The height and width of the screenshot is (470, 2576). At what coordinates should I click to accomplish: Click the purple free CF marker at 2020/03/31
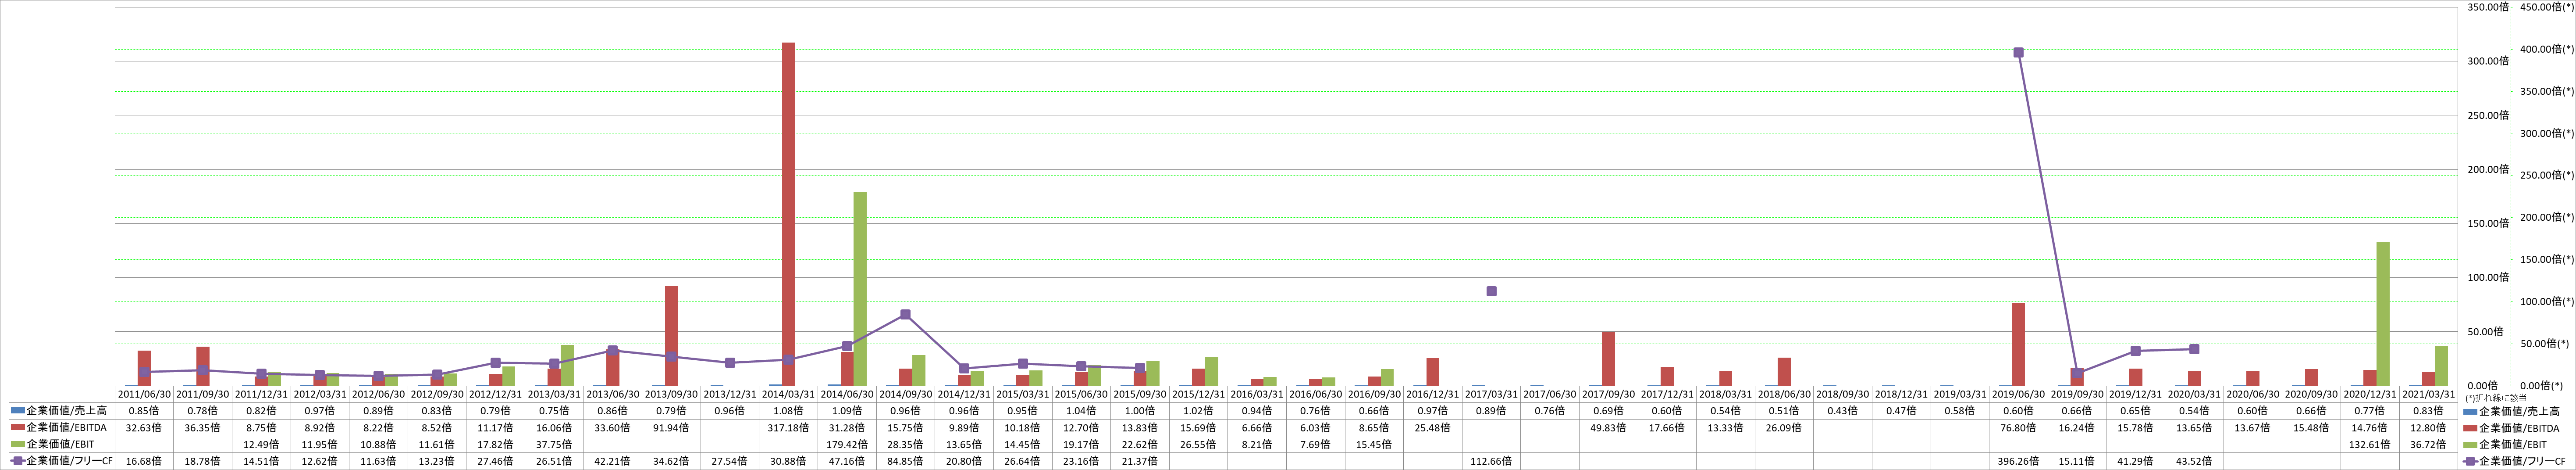[2194, 349]
